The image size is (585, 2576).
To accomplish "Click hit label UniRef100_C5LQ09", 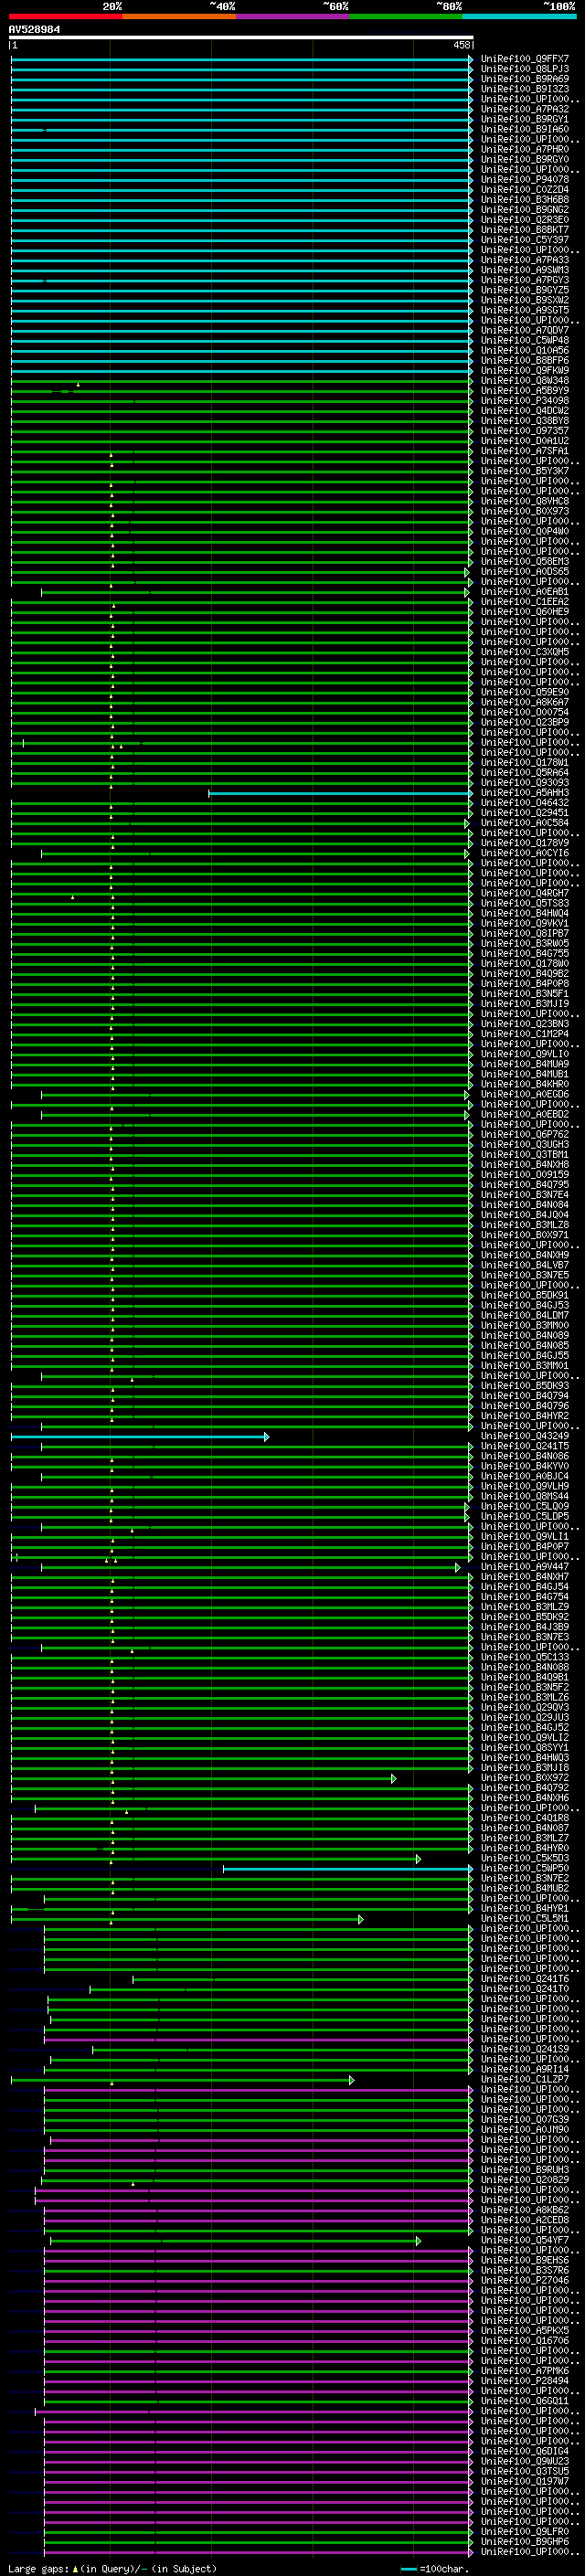I will pos(525,1506).
